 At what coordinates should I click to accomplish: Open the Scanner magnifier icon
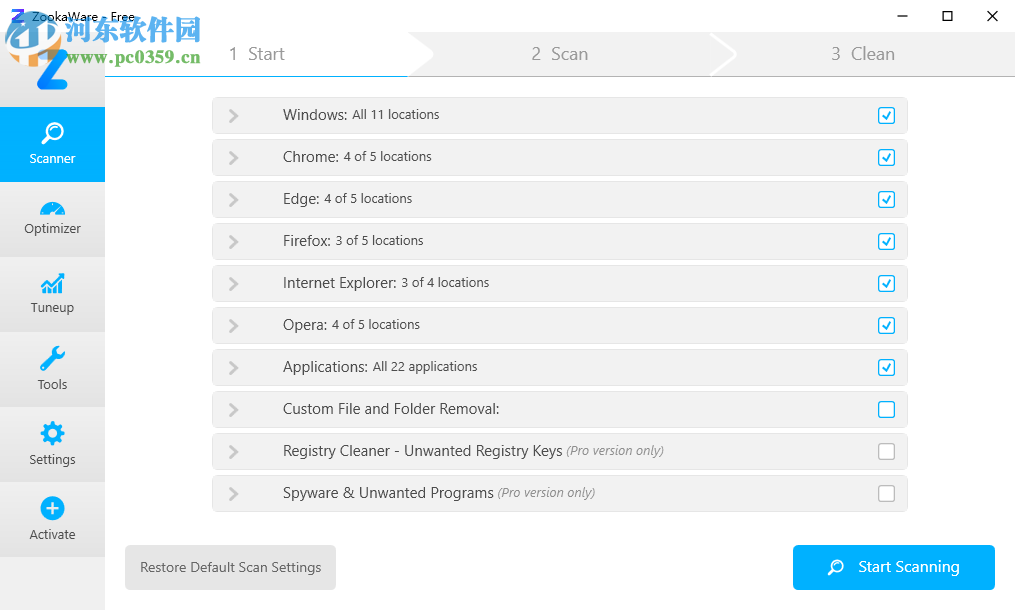coord(52,133)
